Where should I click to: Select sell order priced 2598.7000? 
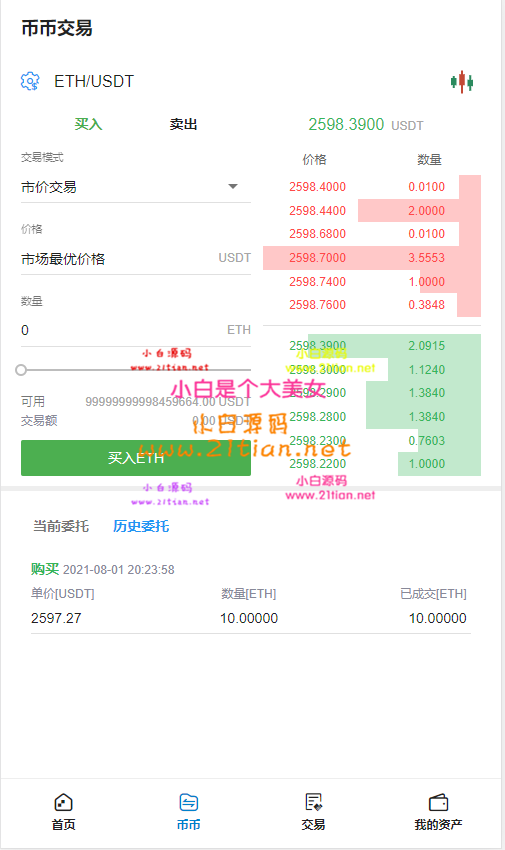pyautogui.click(x=372, y=257)
